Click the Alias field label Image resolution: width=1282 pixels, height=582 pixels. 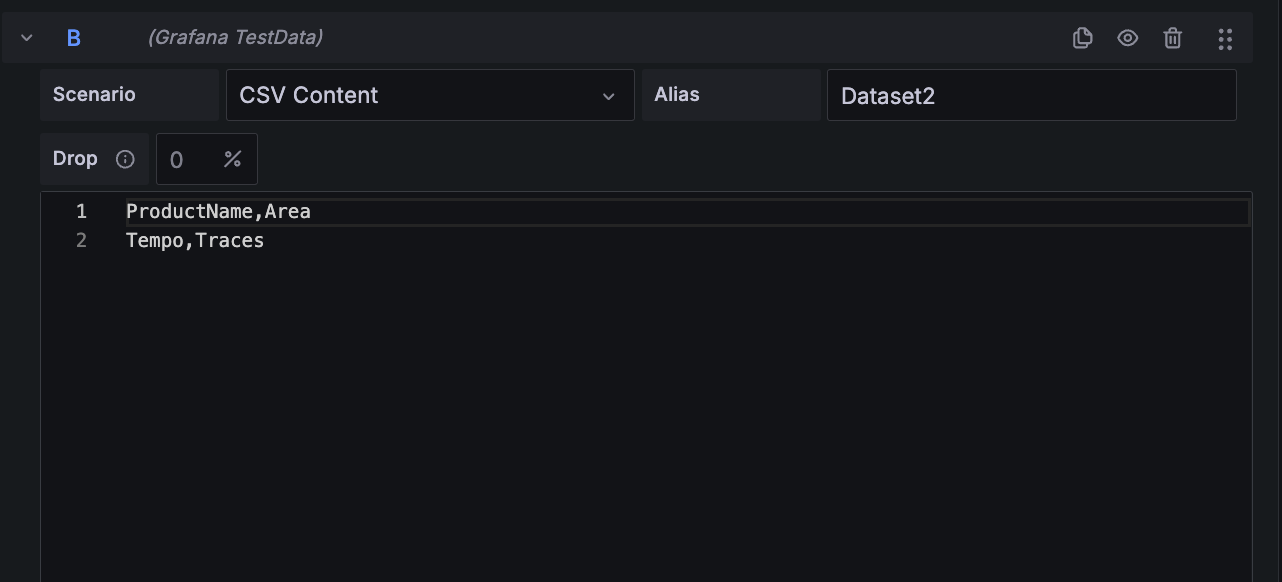click(x=677, y=95)
